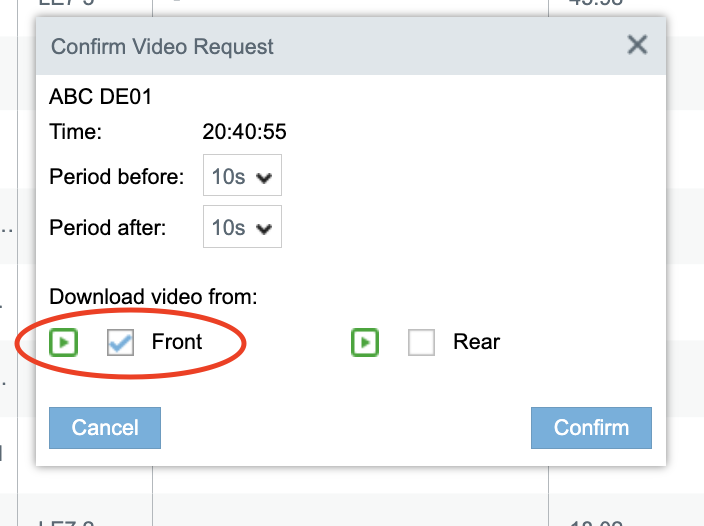This screenshot has height=526, width=704.
Task: Select the Front label text
Action: [x=177, y=342]
